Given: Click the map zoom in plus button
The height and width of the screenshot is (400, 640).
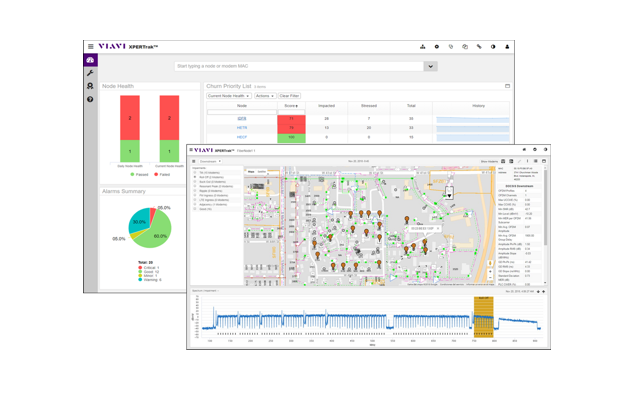Looking at the screenshot, I should tap(490, 271).
